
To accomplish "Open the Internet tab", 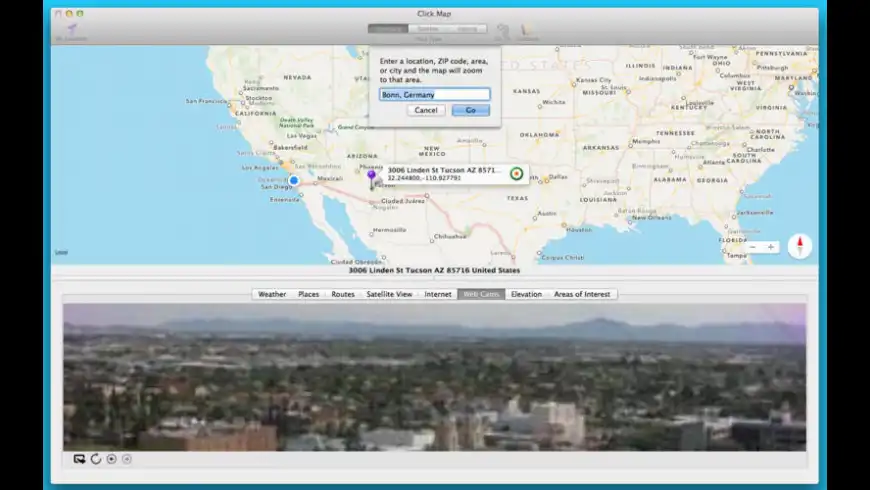I will pyautogui.click(x=438, y=294).
